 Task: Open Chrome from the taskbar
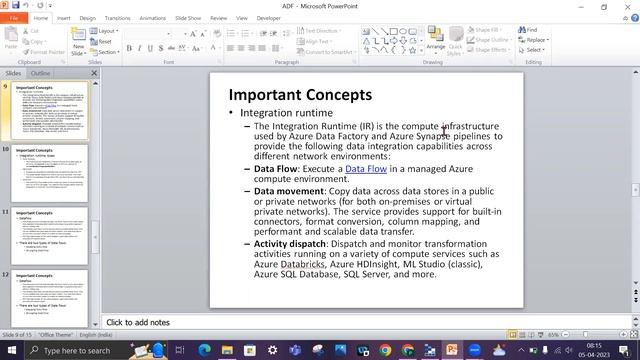[x=385, y=350]
